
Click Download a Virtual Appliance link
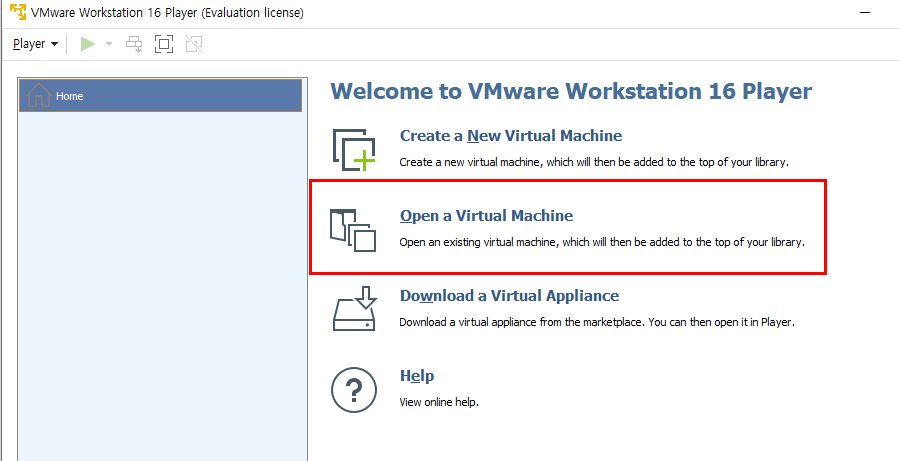510,296
